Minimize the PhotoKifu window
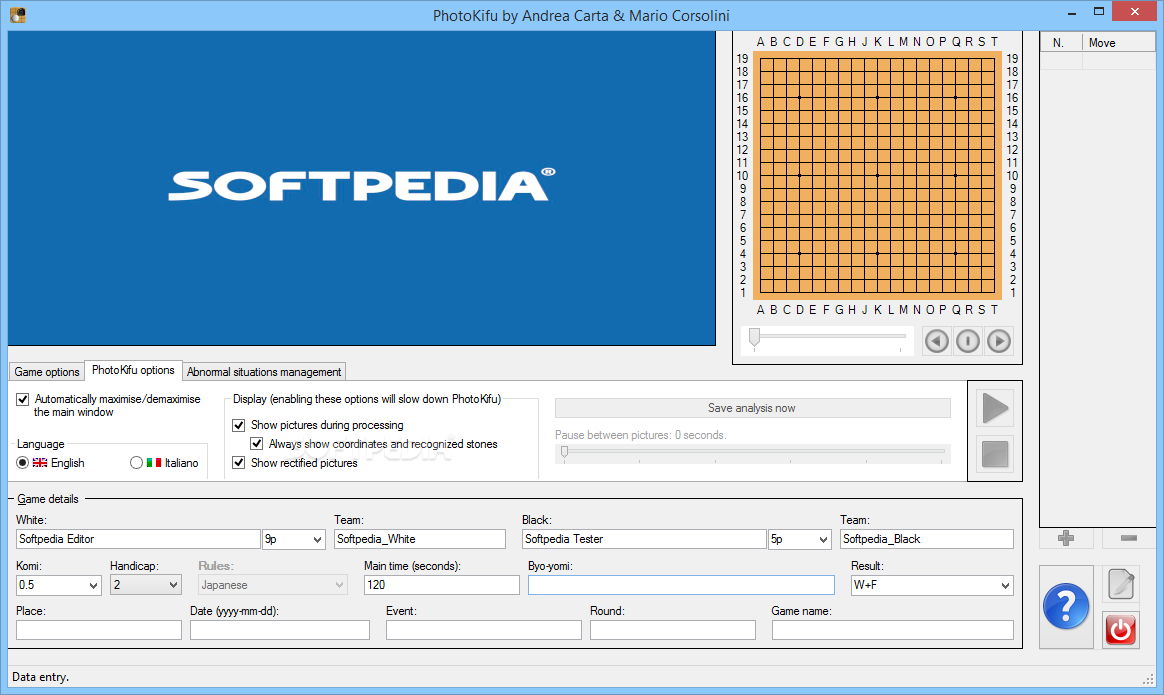Image resolution: width=1164 pixels, height=695 pixels. coord(1072,13)
